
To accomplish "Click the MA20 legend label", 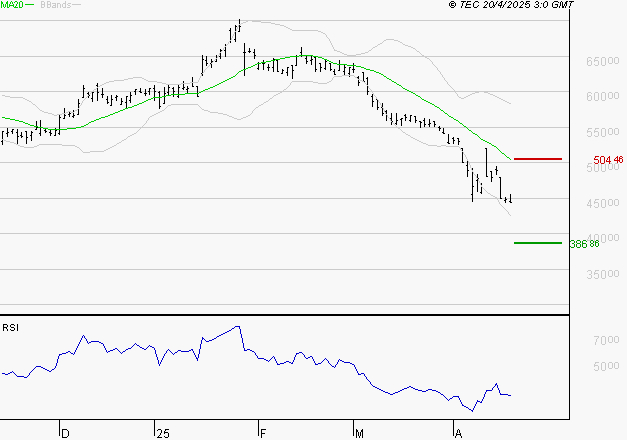I will coord(12,5).
